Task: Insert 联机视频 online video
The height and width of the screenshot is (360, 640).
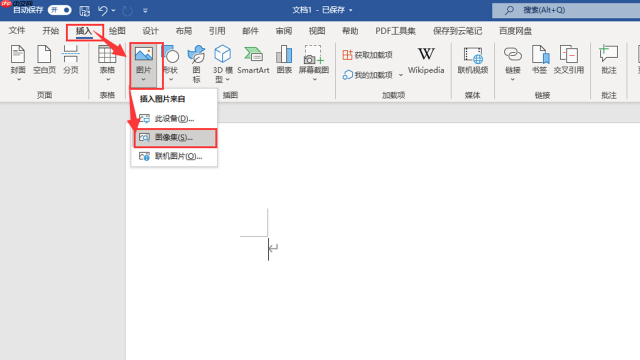Action: click(473, 60)
